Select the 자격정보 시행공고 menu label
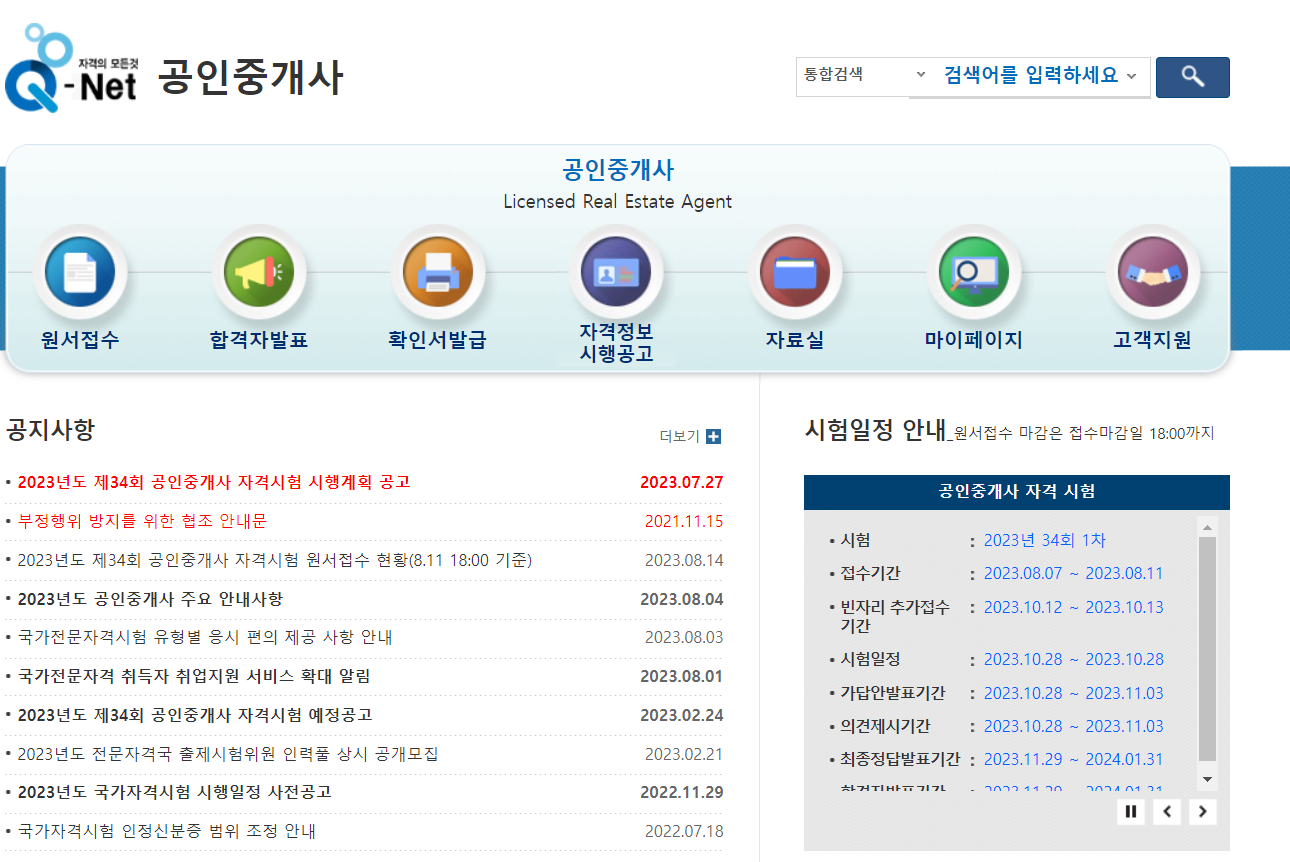The width and height of the screenshot is (1290, 862). pos(616,342)
